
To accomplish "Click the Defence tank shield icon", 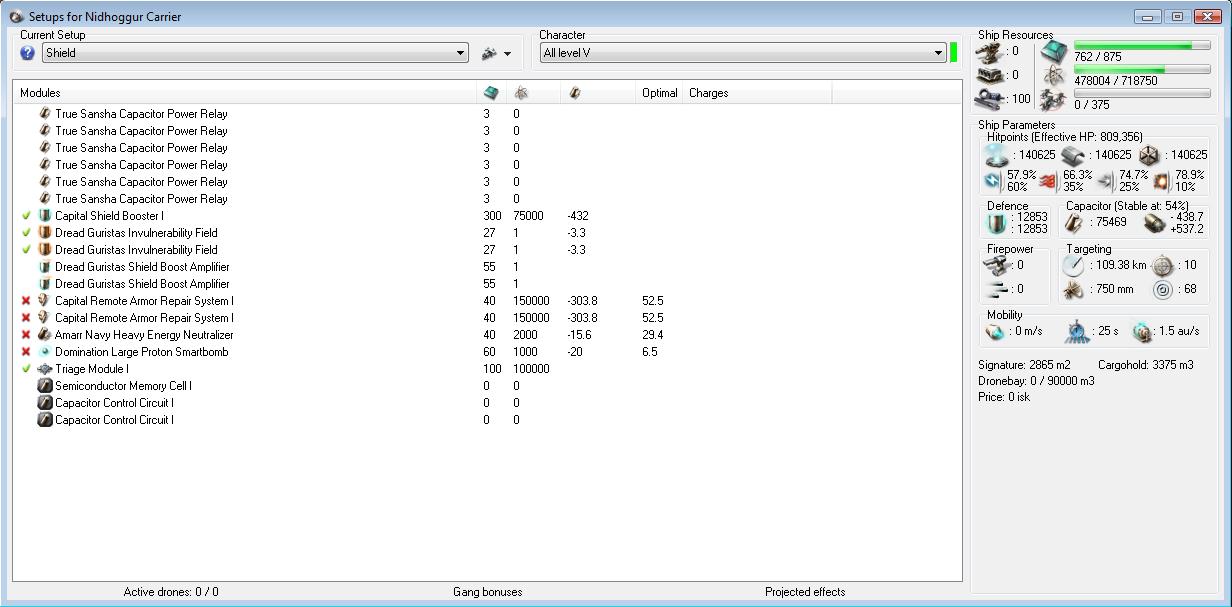I will tap(995, 223).
